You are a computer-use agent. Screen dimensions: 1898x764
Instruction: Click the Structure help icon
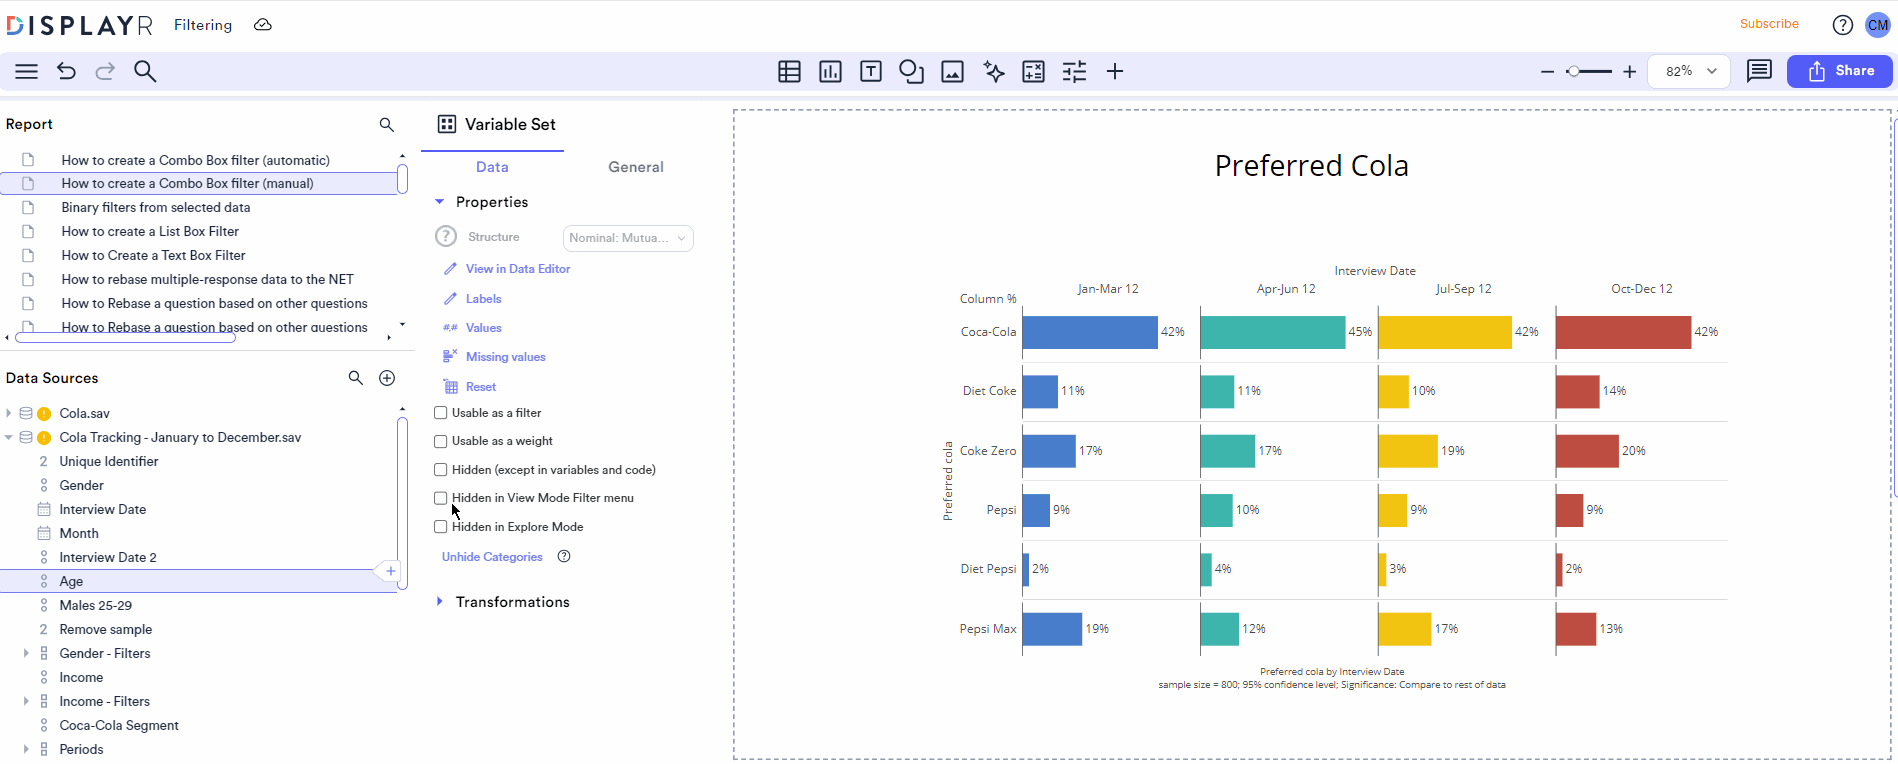446,237
